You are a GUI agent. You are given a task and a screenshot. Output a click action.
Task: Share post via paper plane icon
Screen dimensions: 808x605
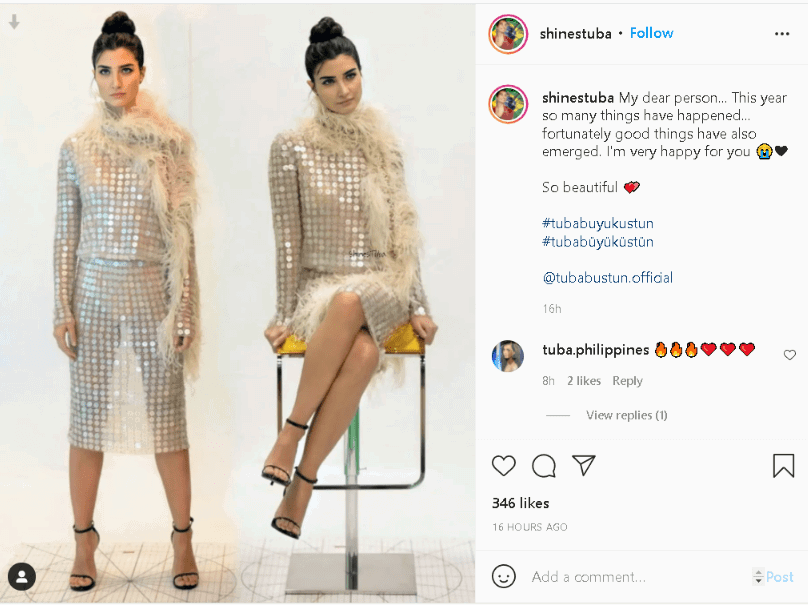(584, 465)
